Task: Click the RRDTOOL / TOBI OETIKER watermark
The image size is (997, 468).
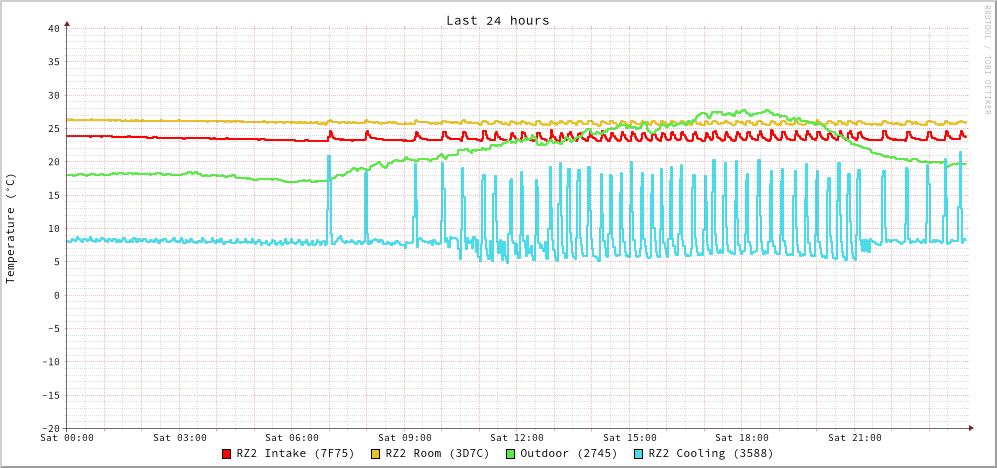Action: pos(987,60)
